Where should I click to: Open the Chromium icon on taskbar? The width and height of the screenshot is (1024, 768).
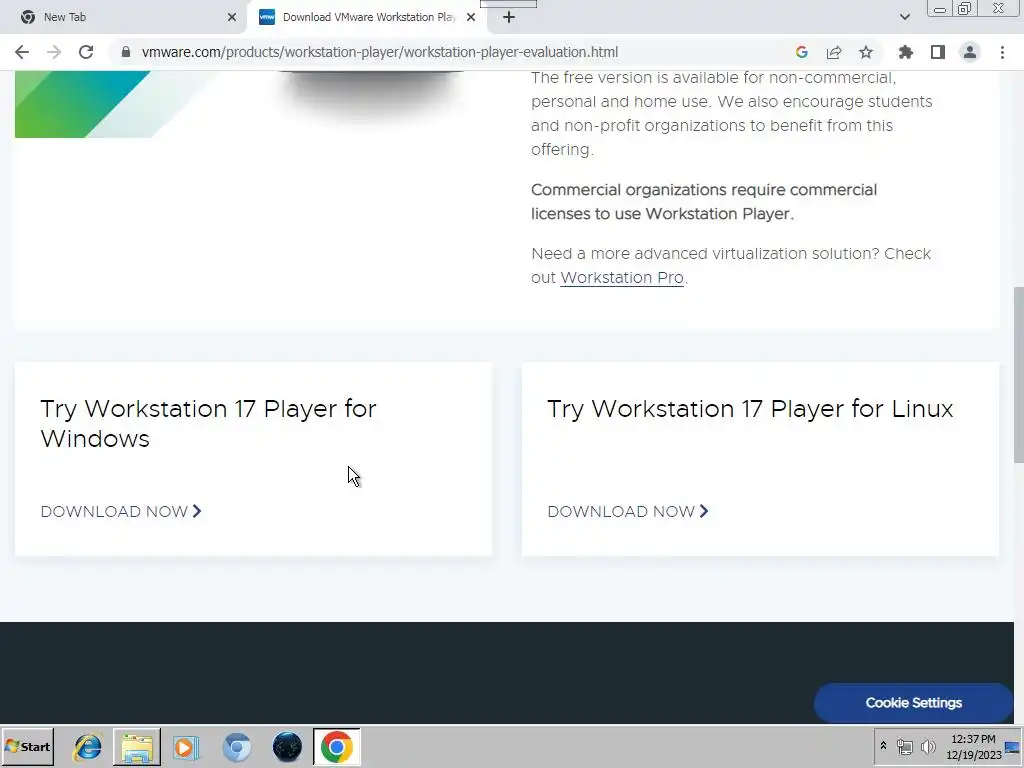point(236,747)
